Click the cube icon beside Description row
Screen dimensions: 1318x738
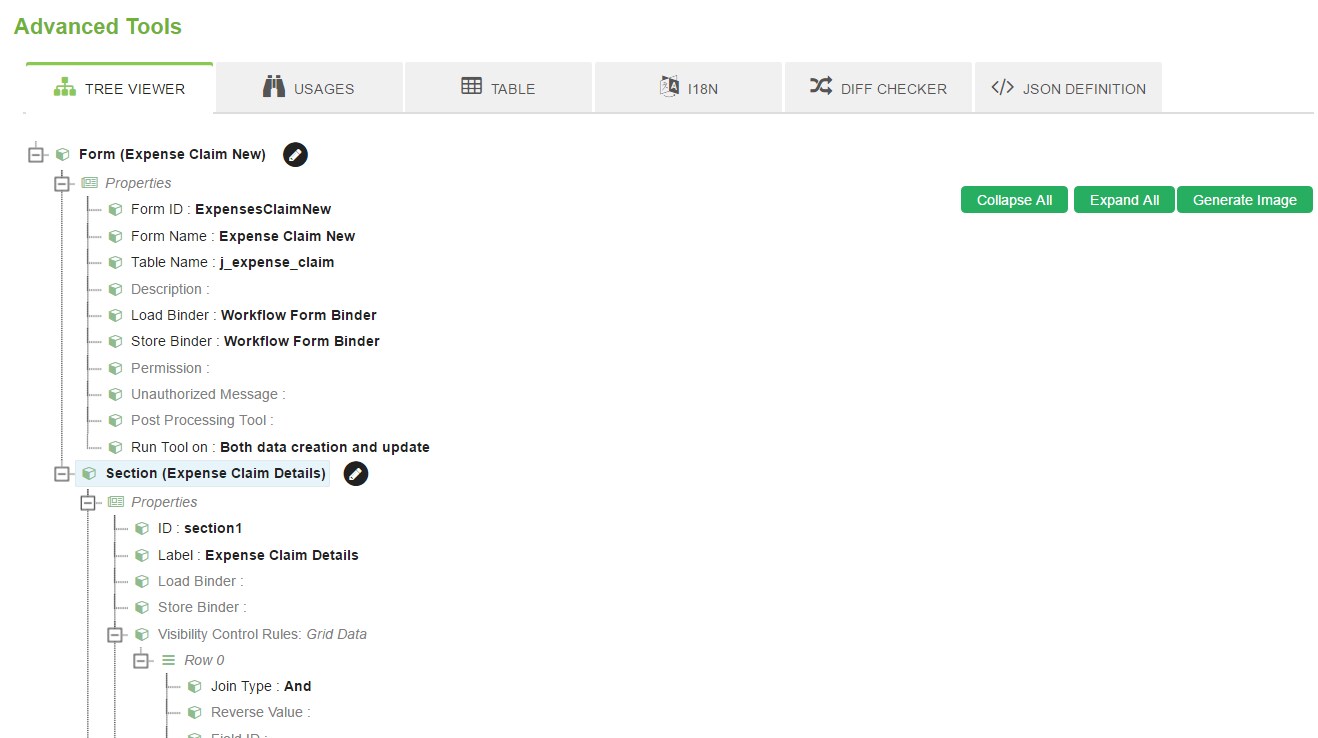tap(115, 289)
